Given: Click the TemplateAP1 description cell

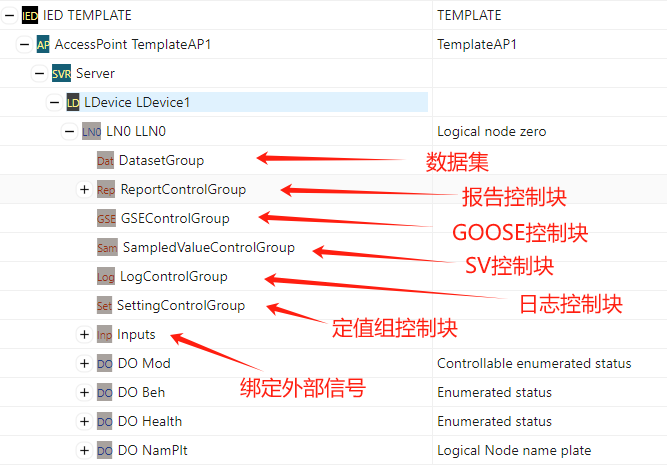Looking at the screenshot, I should 477,44.
